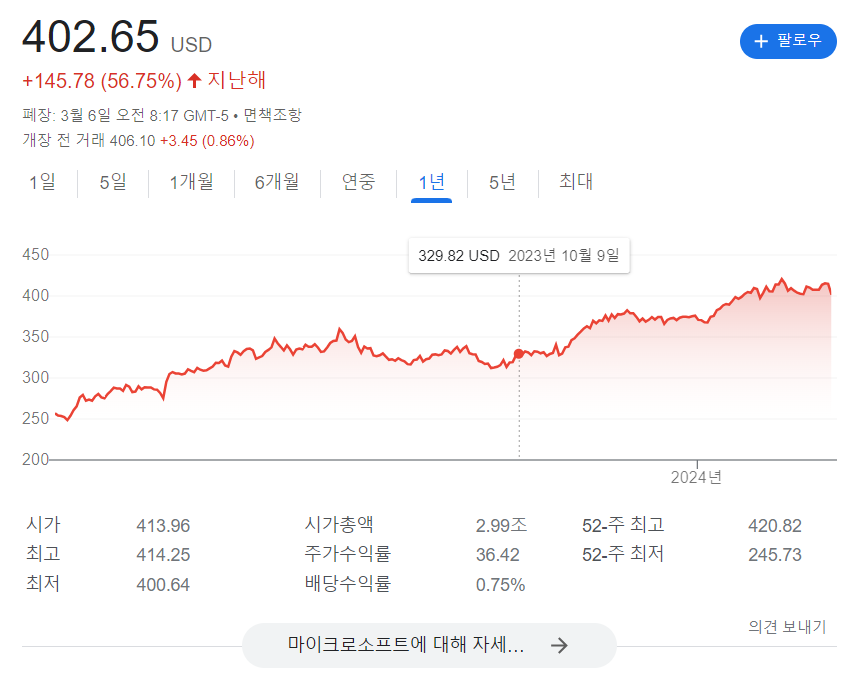Click the 배당수익률 value 0.75%

coord(500,585)
